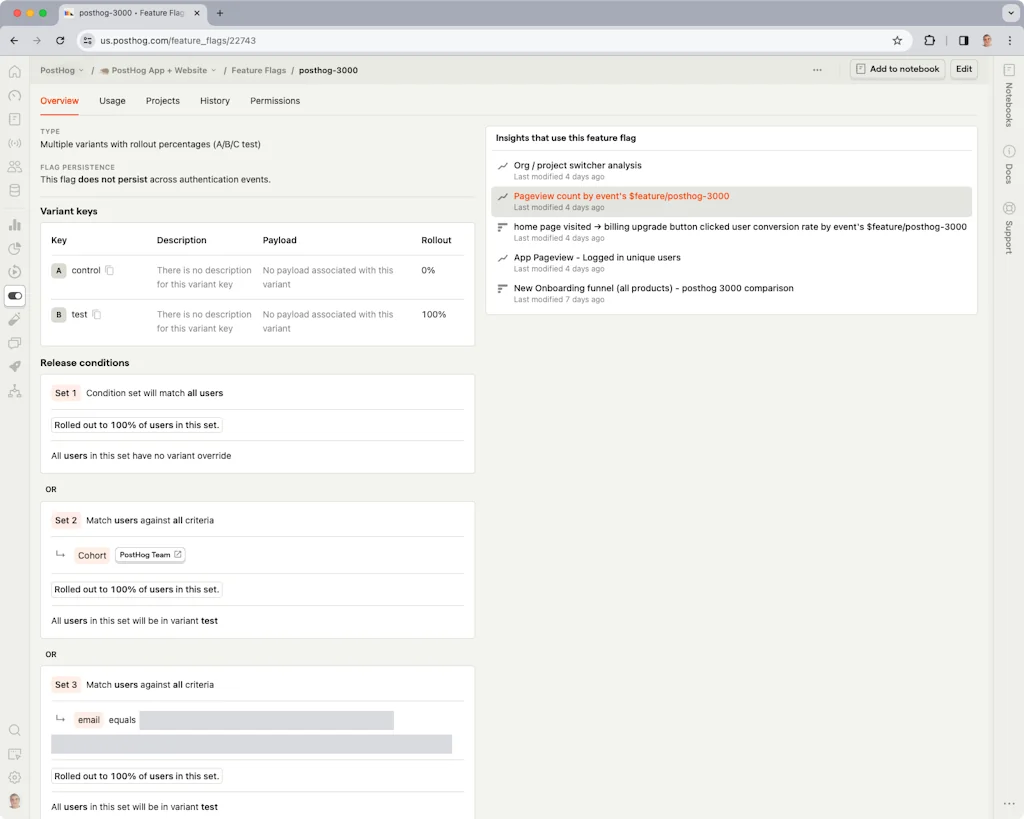The height and width of the screenshot is (819, 1024).
Task: Open Surveys via the chat bubbles icon
Action: 15,343
